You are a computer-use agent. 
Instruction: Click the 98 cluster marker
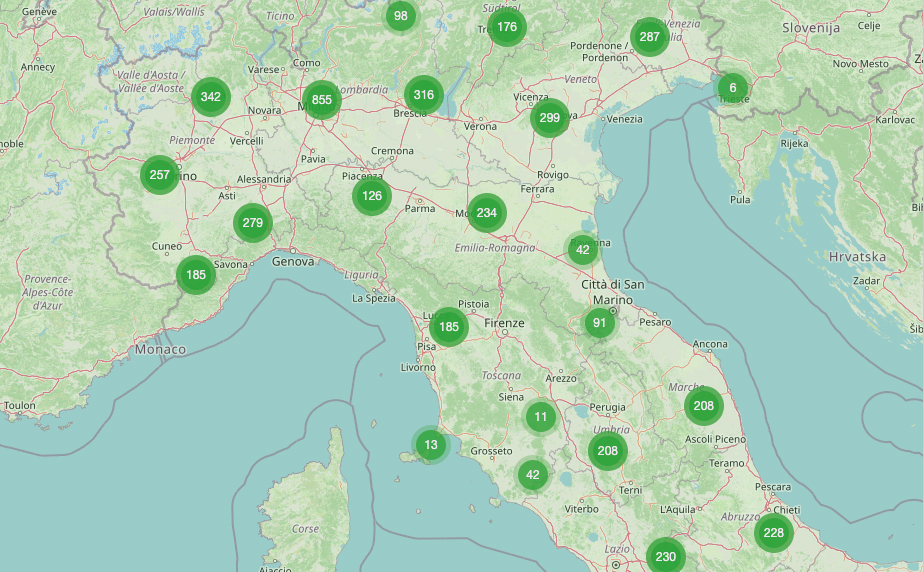[x=401, y=16]
